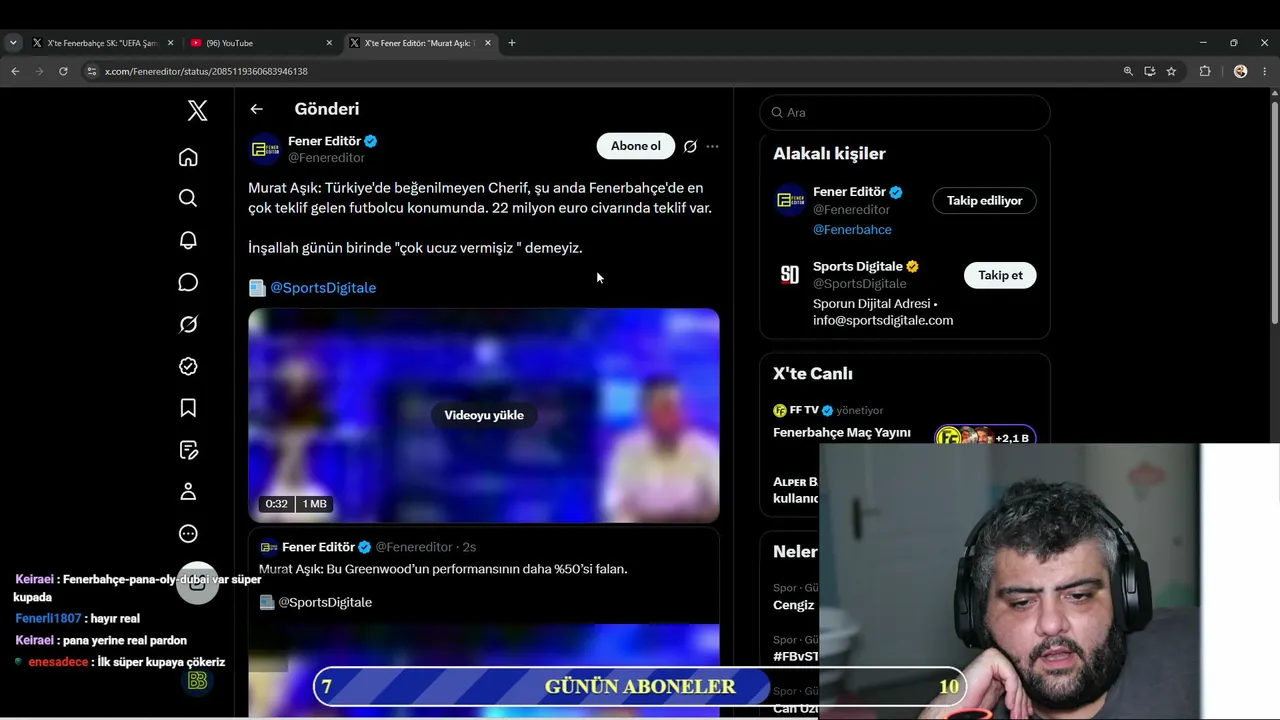This screenshot has width=1280, height=720.
Task: Open the browser Extensions puzzle icon
Action: click(1205, 71)
